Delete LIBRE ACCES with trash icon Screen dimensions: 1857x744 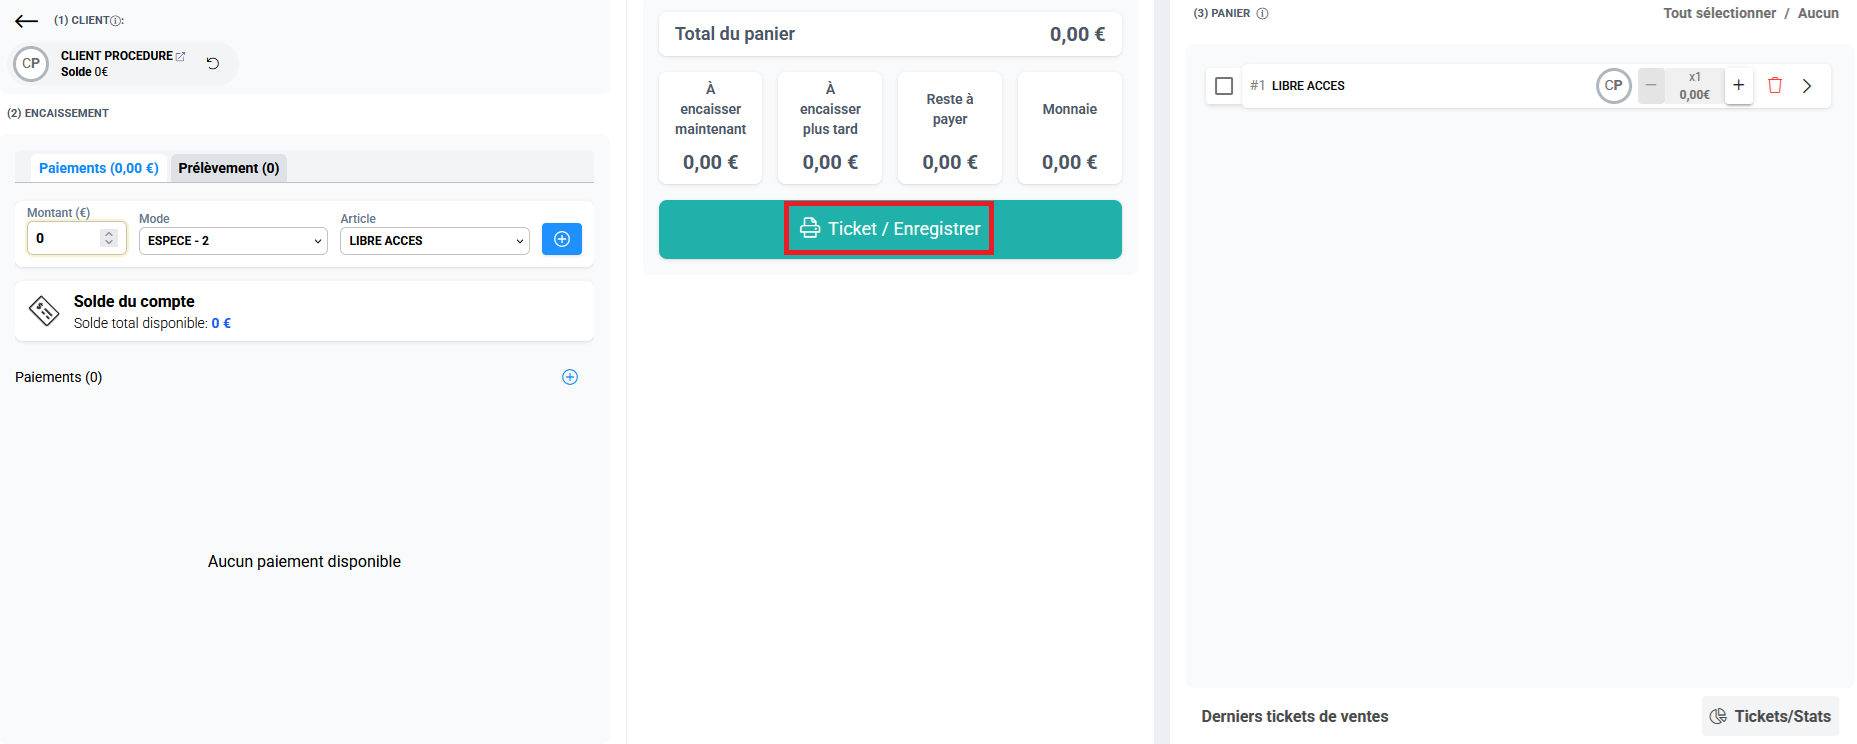pyautogui.click(x=1775, y=86)
